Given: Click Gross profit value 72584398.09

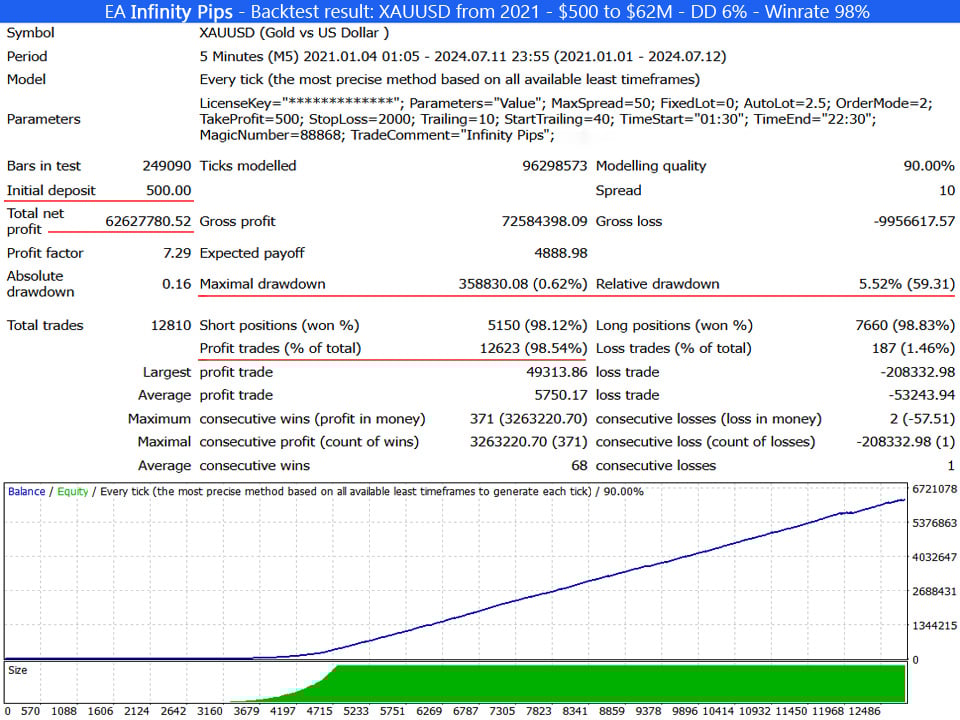Looking at the screenshot, I should coord(544,221).
